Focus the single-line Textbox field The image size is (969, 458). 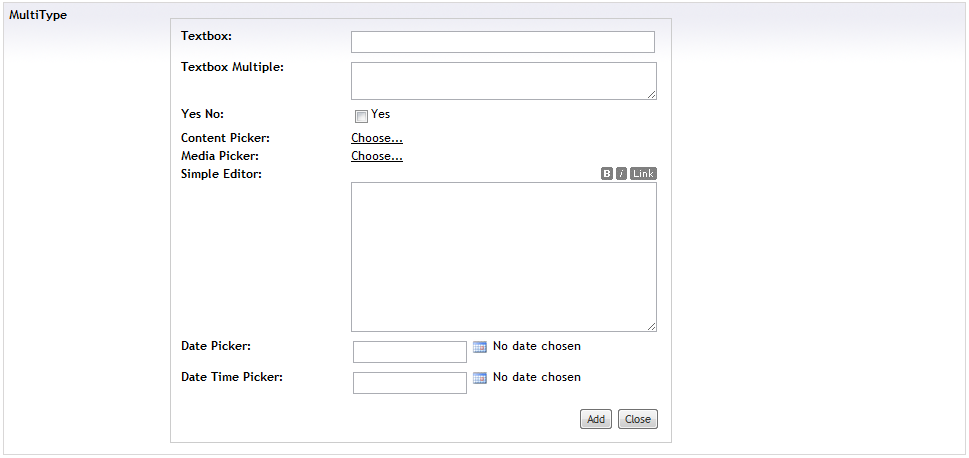(503, 42)
